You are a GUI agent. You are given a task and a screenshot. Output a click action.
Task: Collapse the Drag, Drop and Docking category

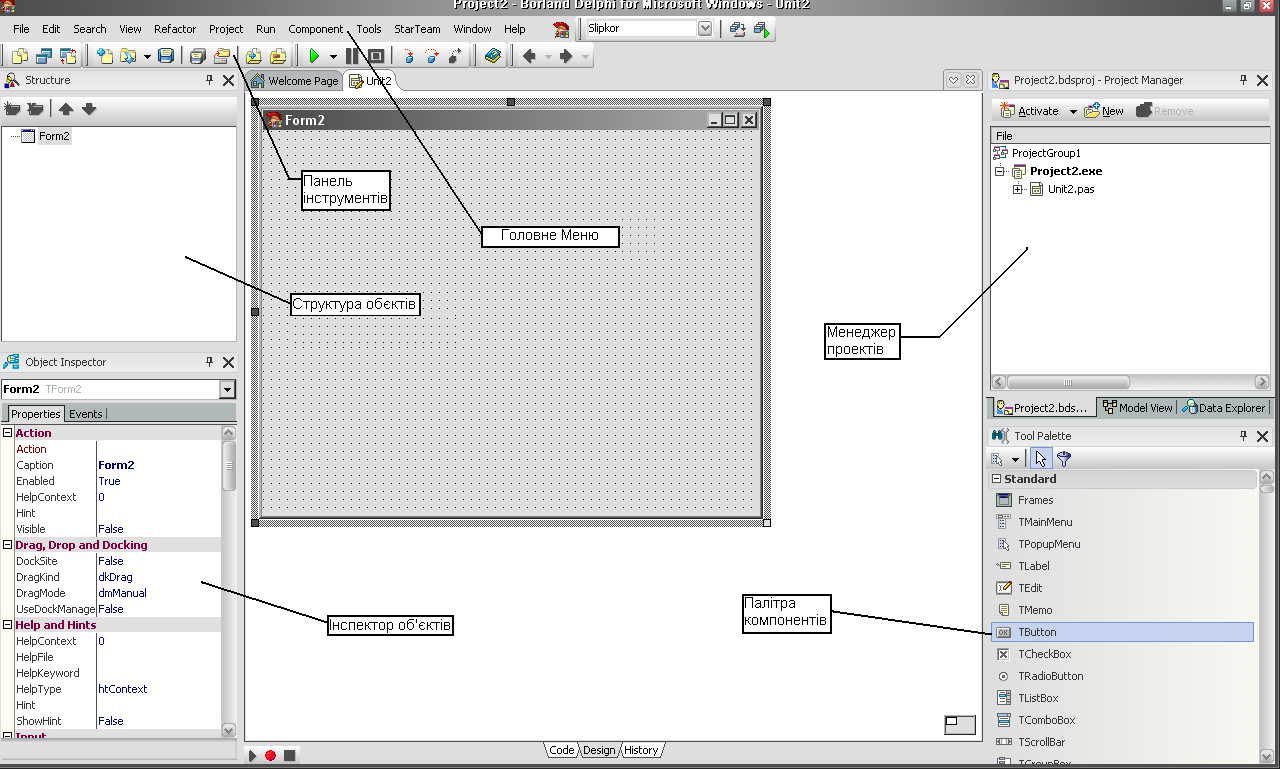coord(7,545)
